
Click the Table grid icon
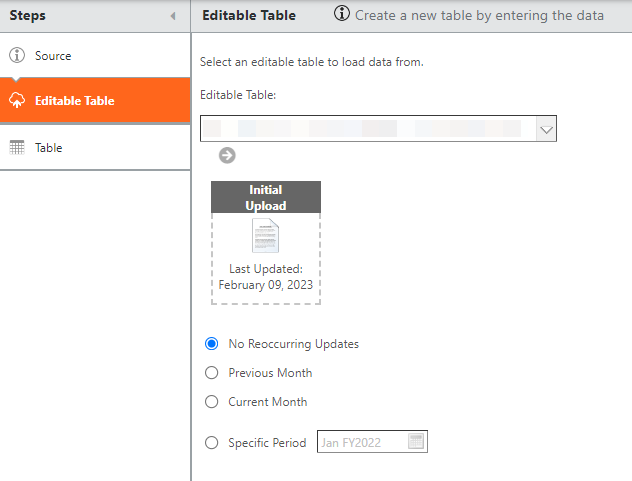[x=17, y=148]
